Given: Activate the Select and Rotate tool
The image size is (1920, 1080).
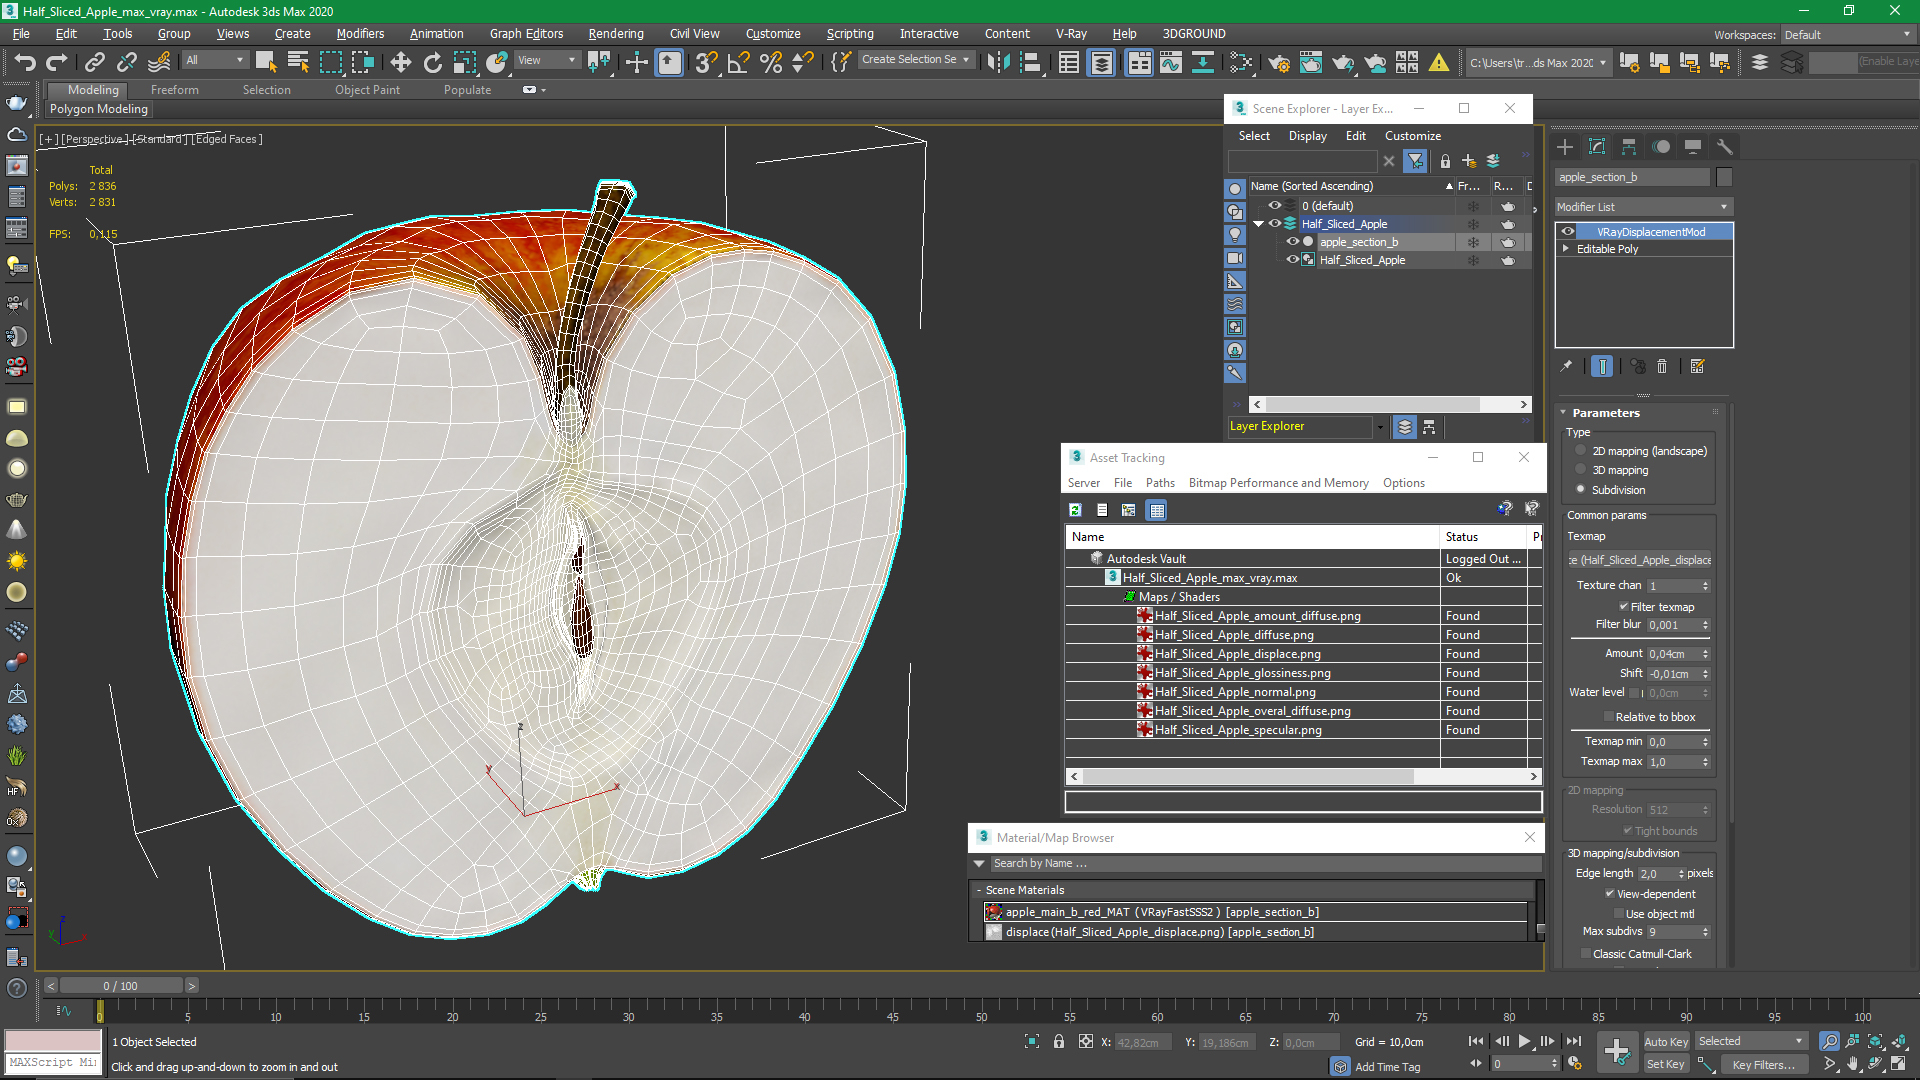Looking at the screenshot, I should coord(432,62).
